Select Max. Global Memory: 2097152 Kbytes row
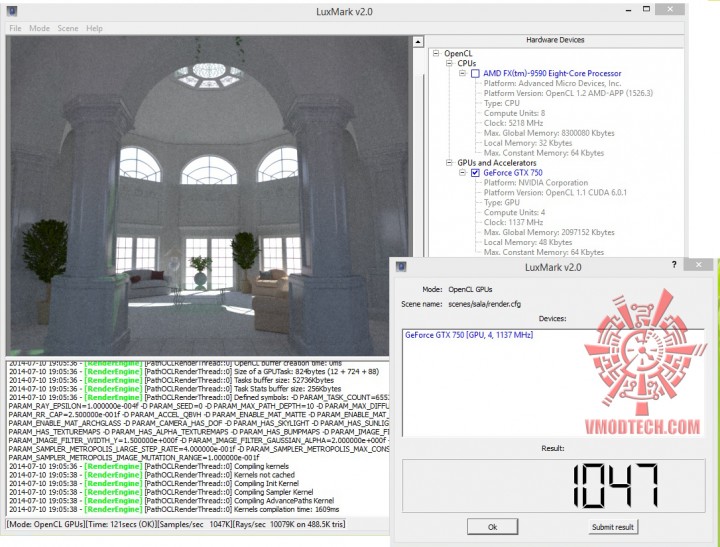 (x=549, y=233)
